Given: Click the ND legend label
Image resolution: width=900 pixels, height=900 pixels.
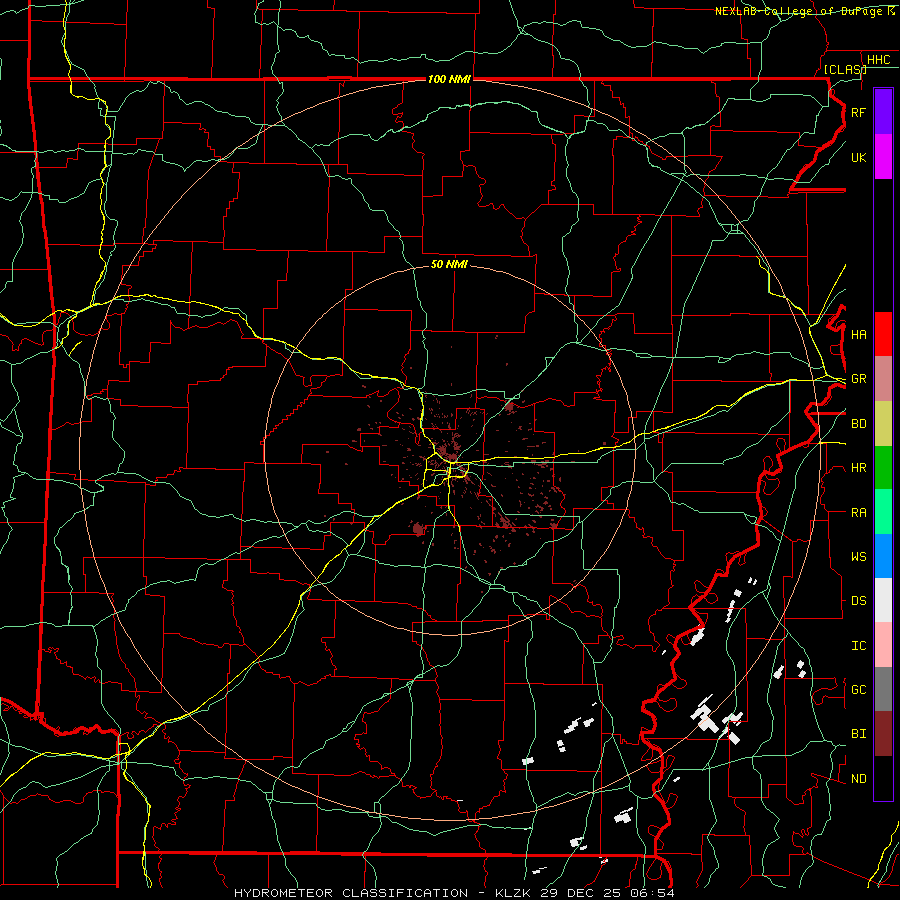Looking at the screenshot, I should [x=858, y=779].
